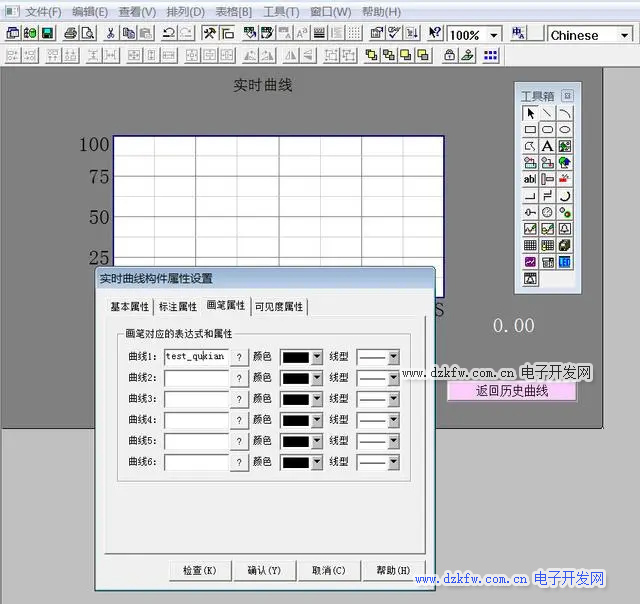This screenshot has height=604, width=640.
Task: Select the ellipse shape tool
Action: (565, 130)
